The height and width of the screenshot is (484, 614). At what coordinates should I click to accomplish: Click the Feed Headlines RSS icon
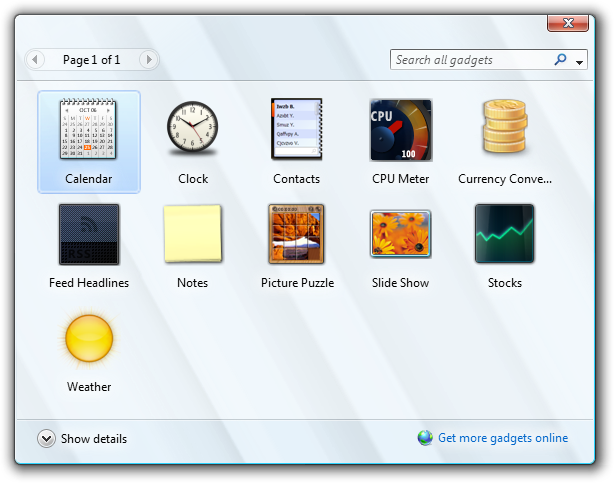tap(89, 234)
